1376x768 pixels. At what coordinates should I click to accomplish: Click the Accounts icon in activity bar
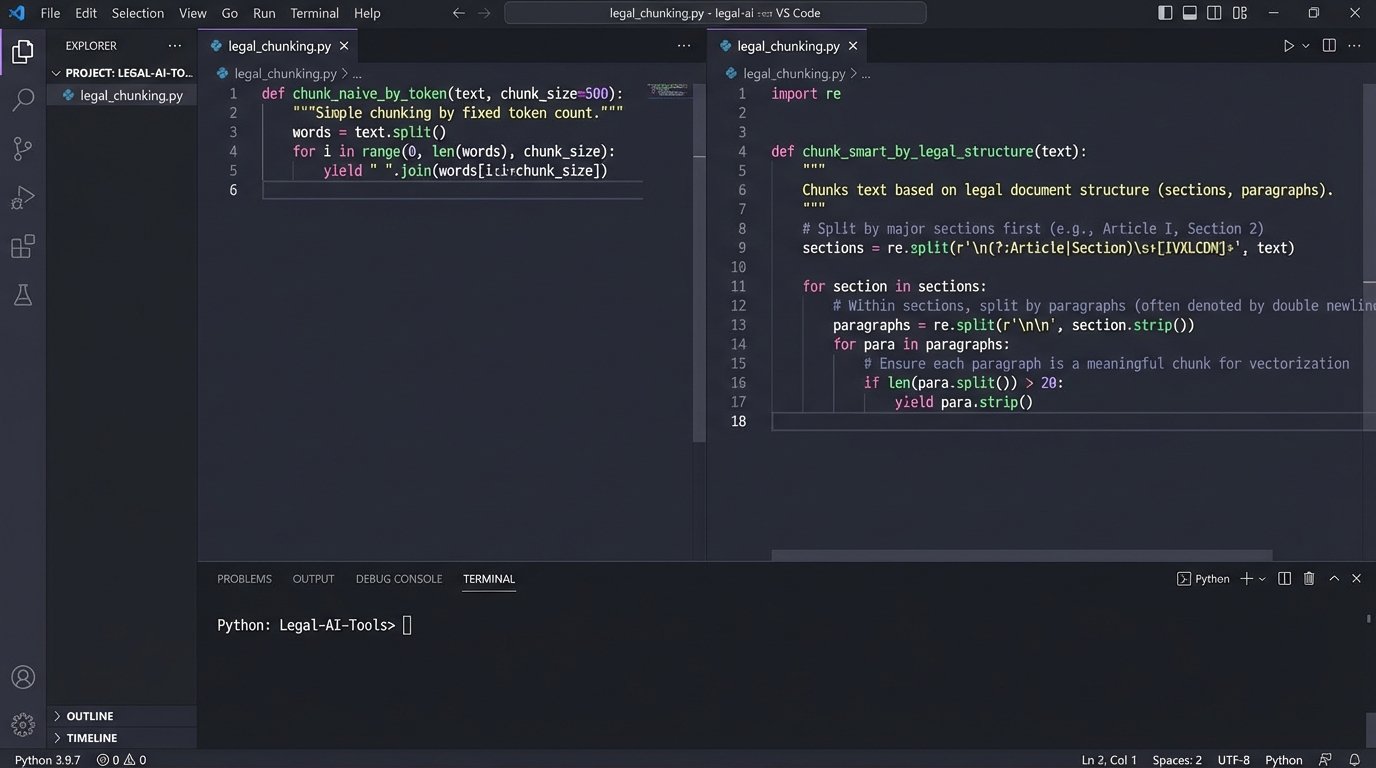(x=22, y=677)
